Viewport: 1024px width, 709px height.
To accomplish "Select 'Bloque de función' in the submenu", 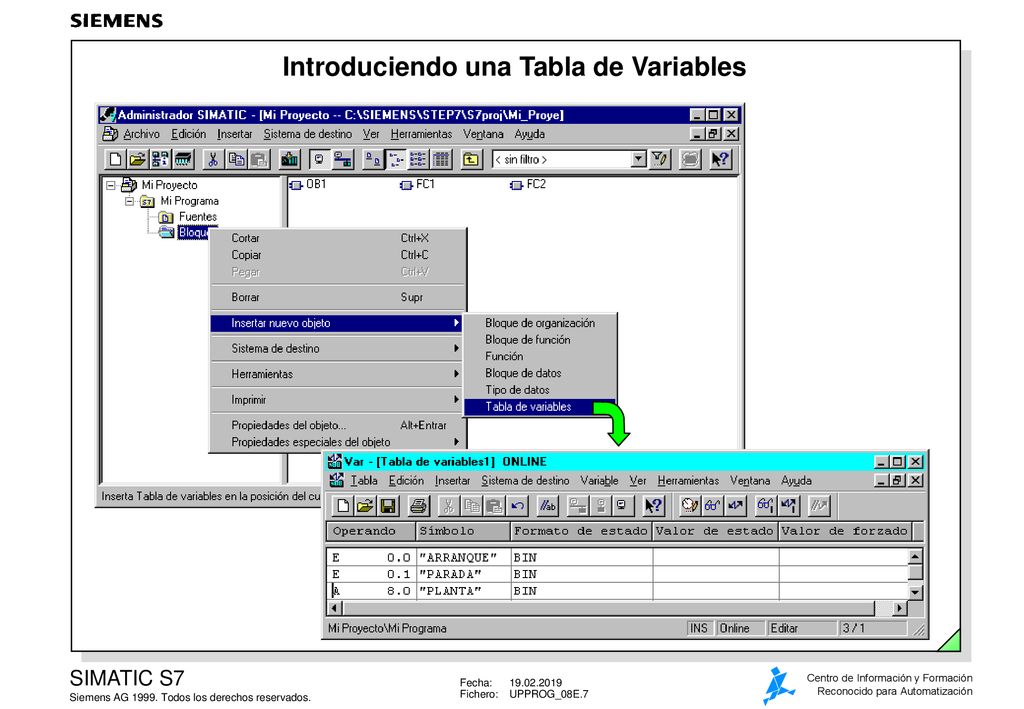I will coord(539,339).
